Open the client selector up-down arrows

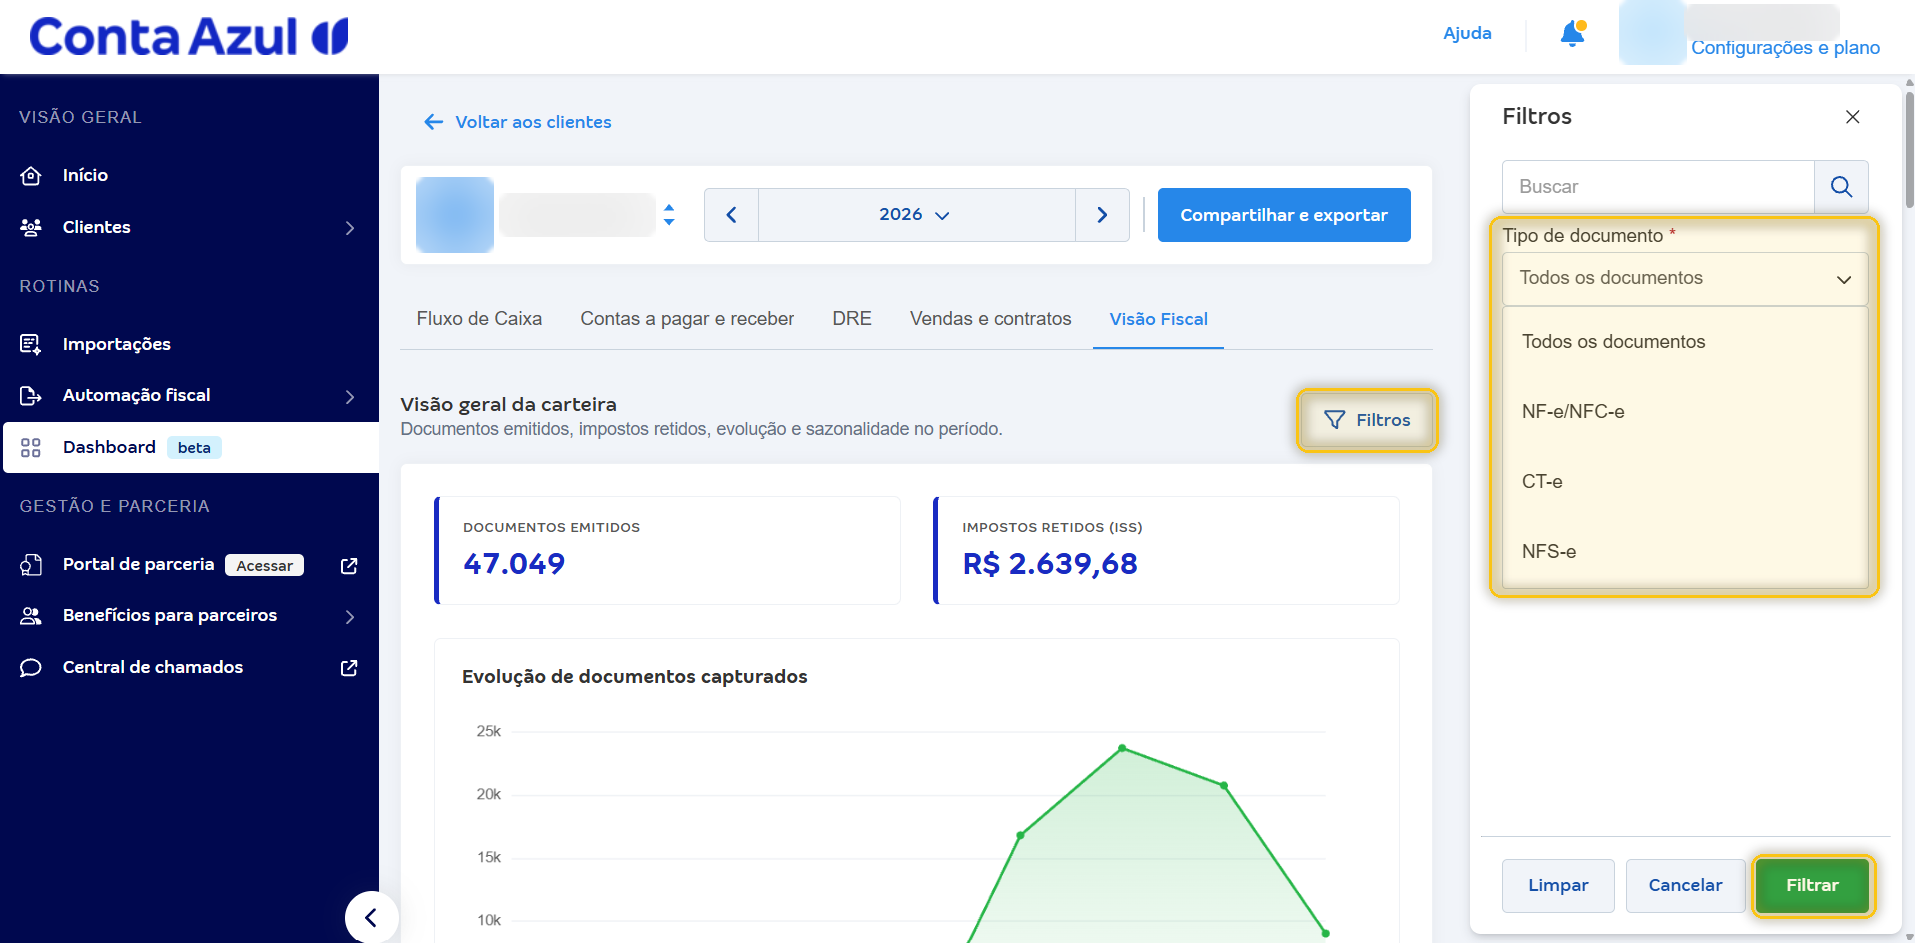point(669,215)
